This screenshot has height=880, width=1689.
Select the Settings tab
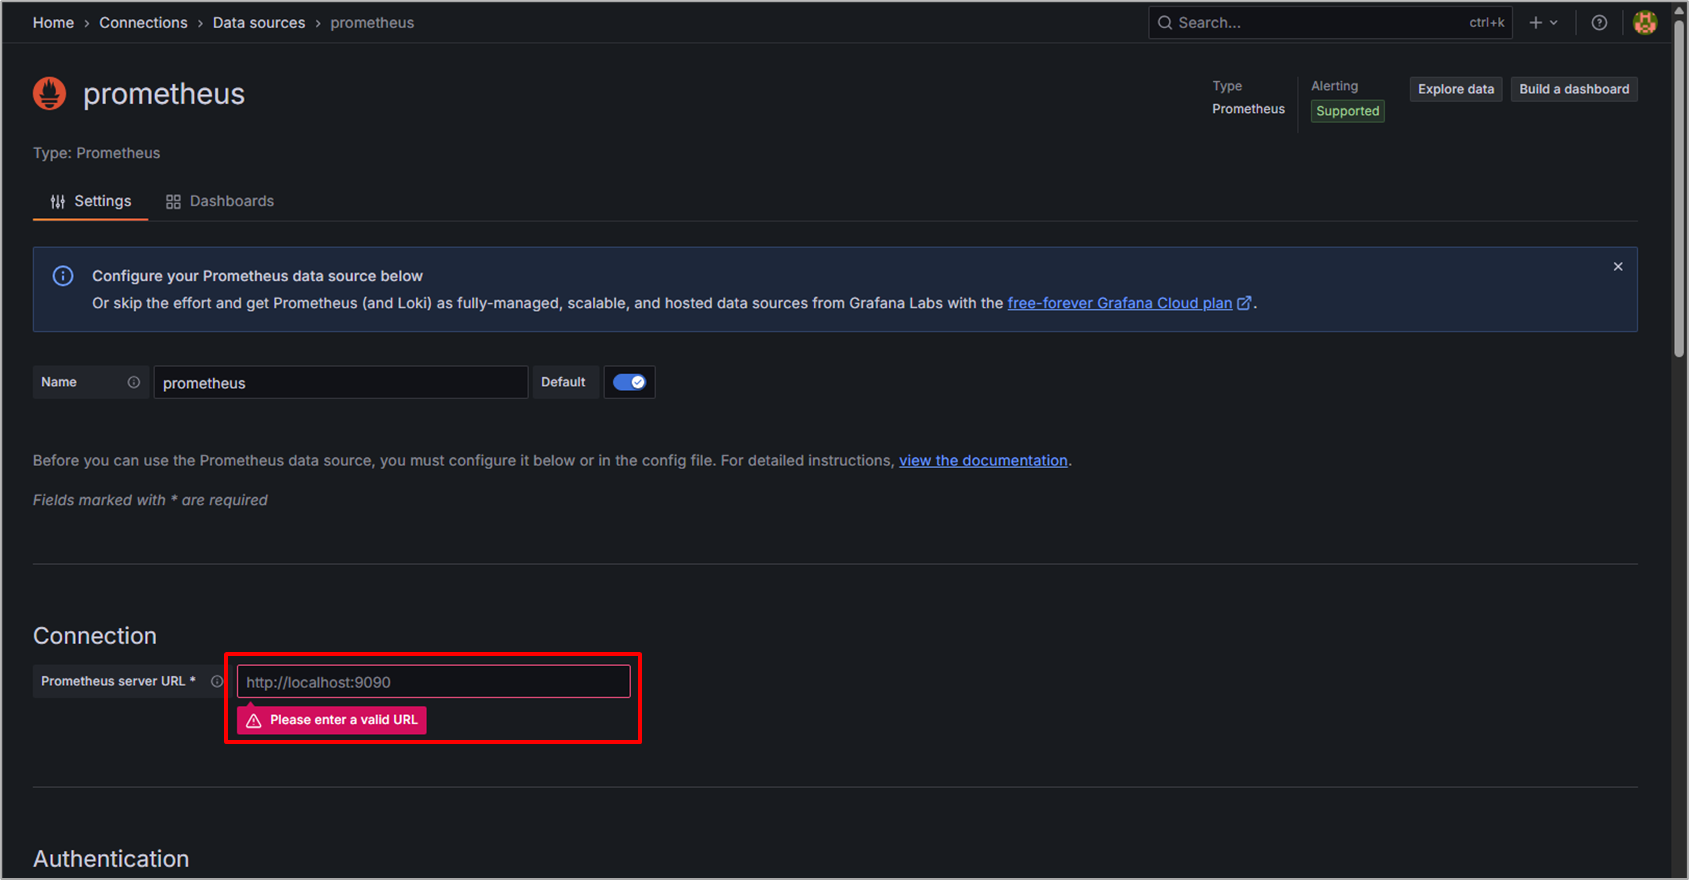point(91,201)
